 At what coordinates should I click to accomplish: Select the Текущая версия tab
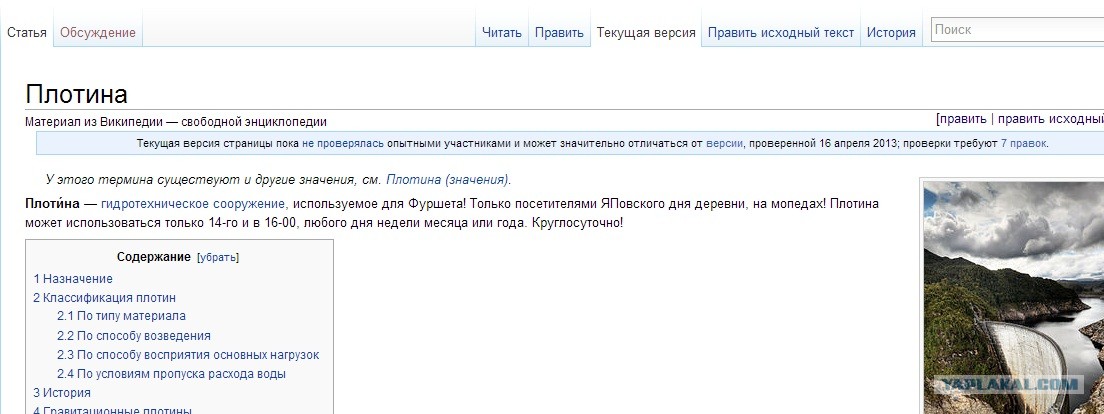click(x=646, y=32)
